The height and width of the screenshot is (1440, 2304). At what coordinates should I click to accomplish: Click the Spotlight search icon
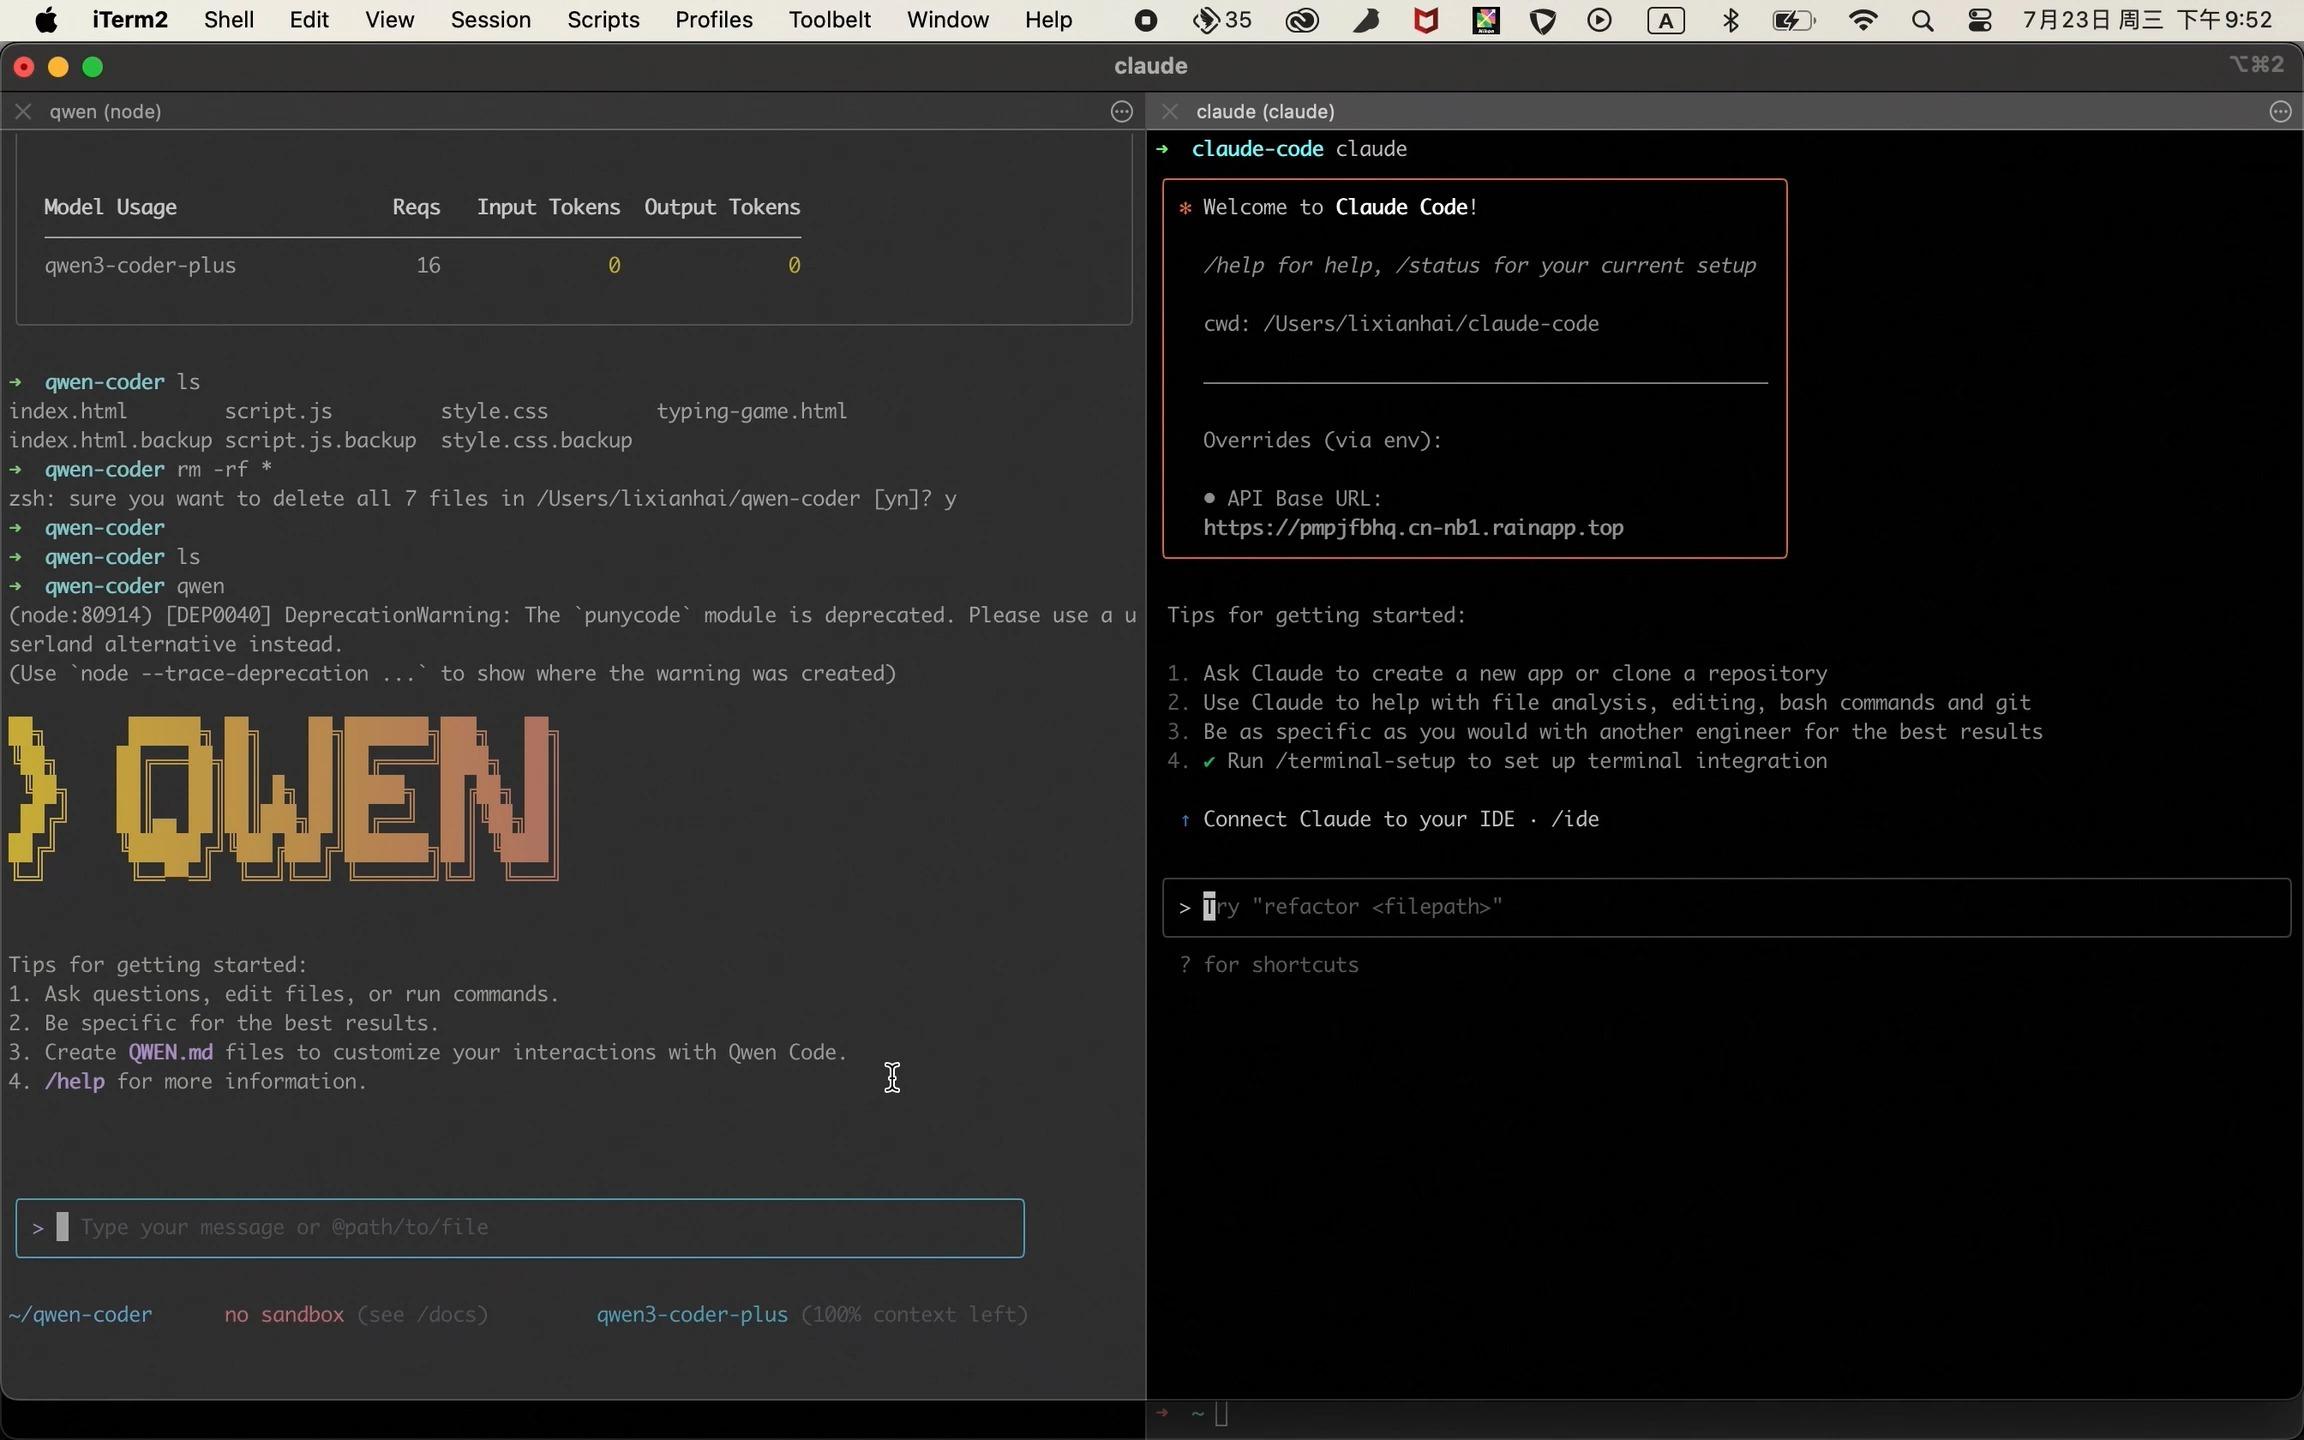click(x=1921, y=20)
